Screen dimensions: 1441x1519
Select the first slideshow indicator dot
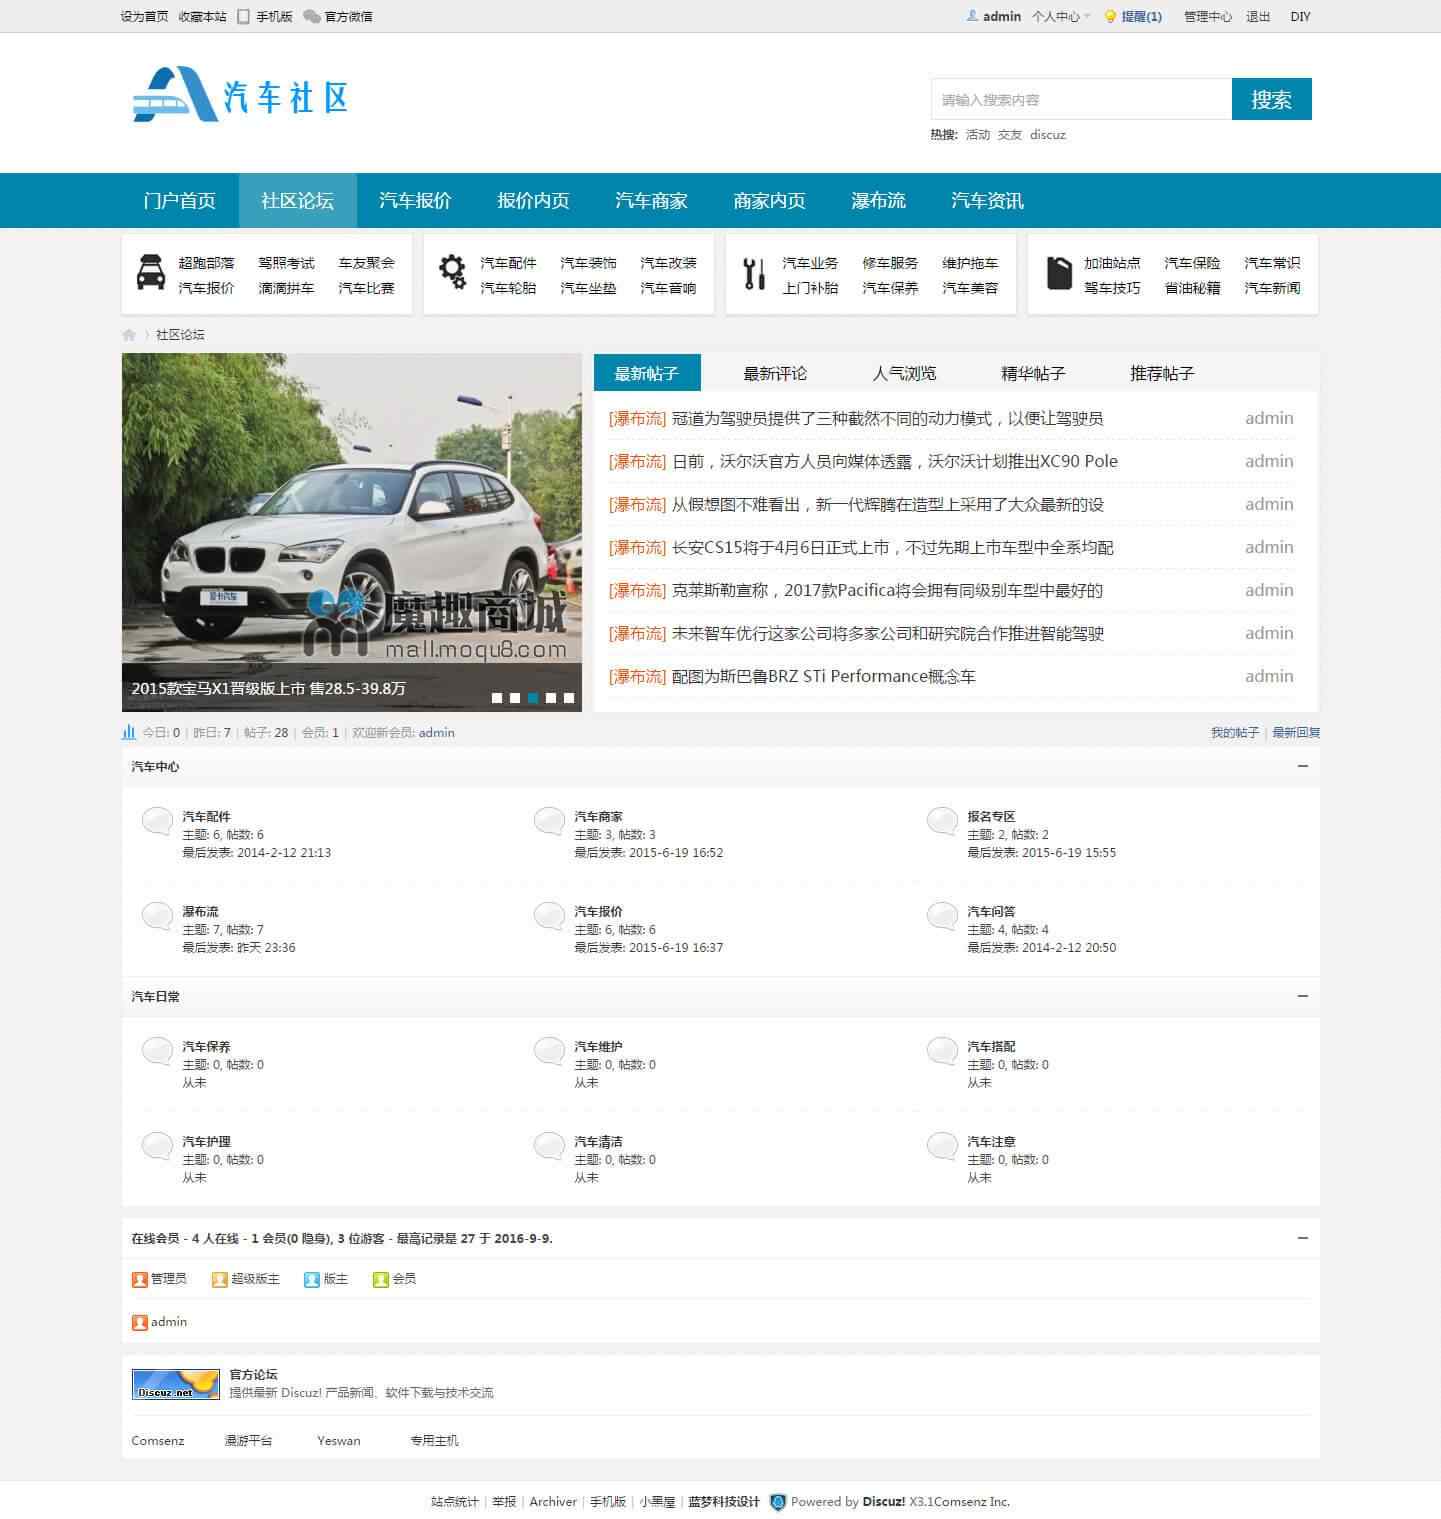pyautogui.click(x=497, y=698)
